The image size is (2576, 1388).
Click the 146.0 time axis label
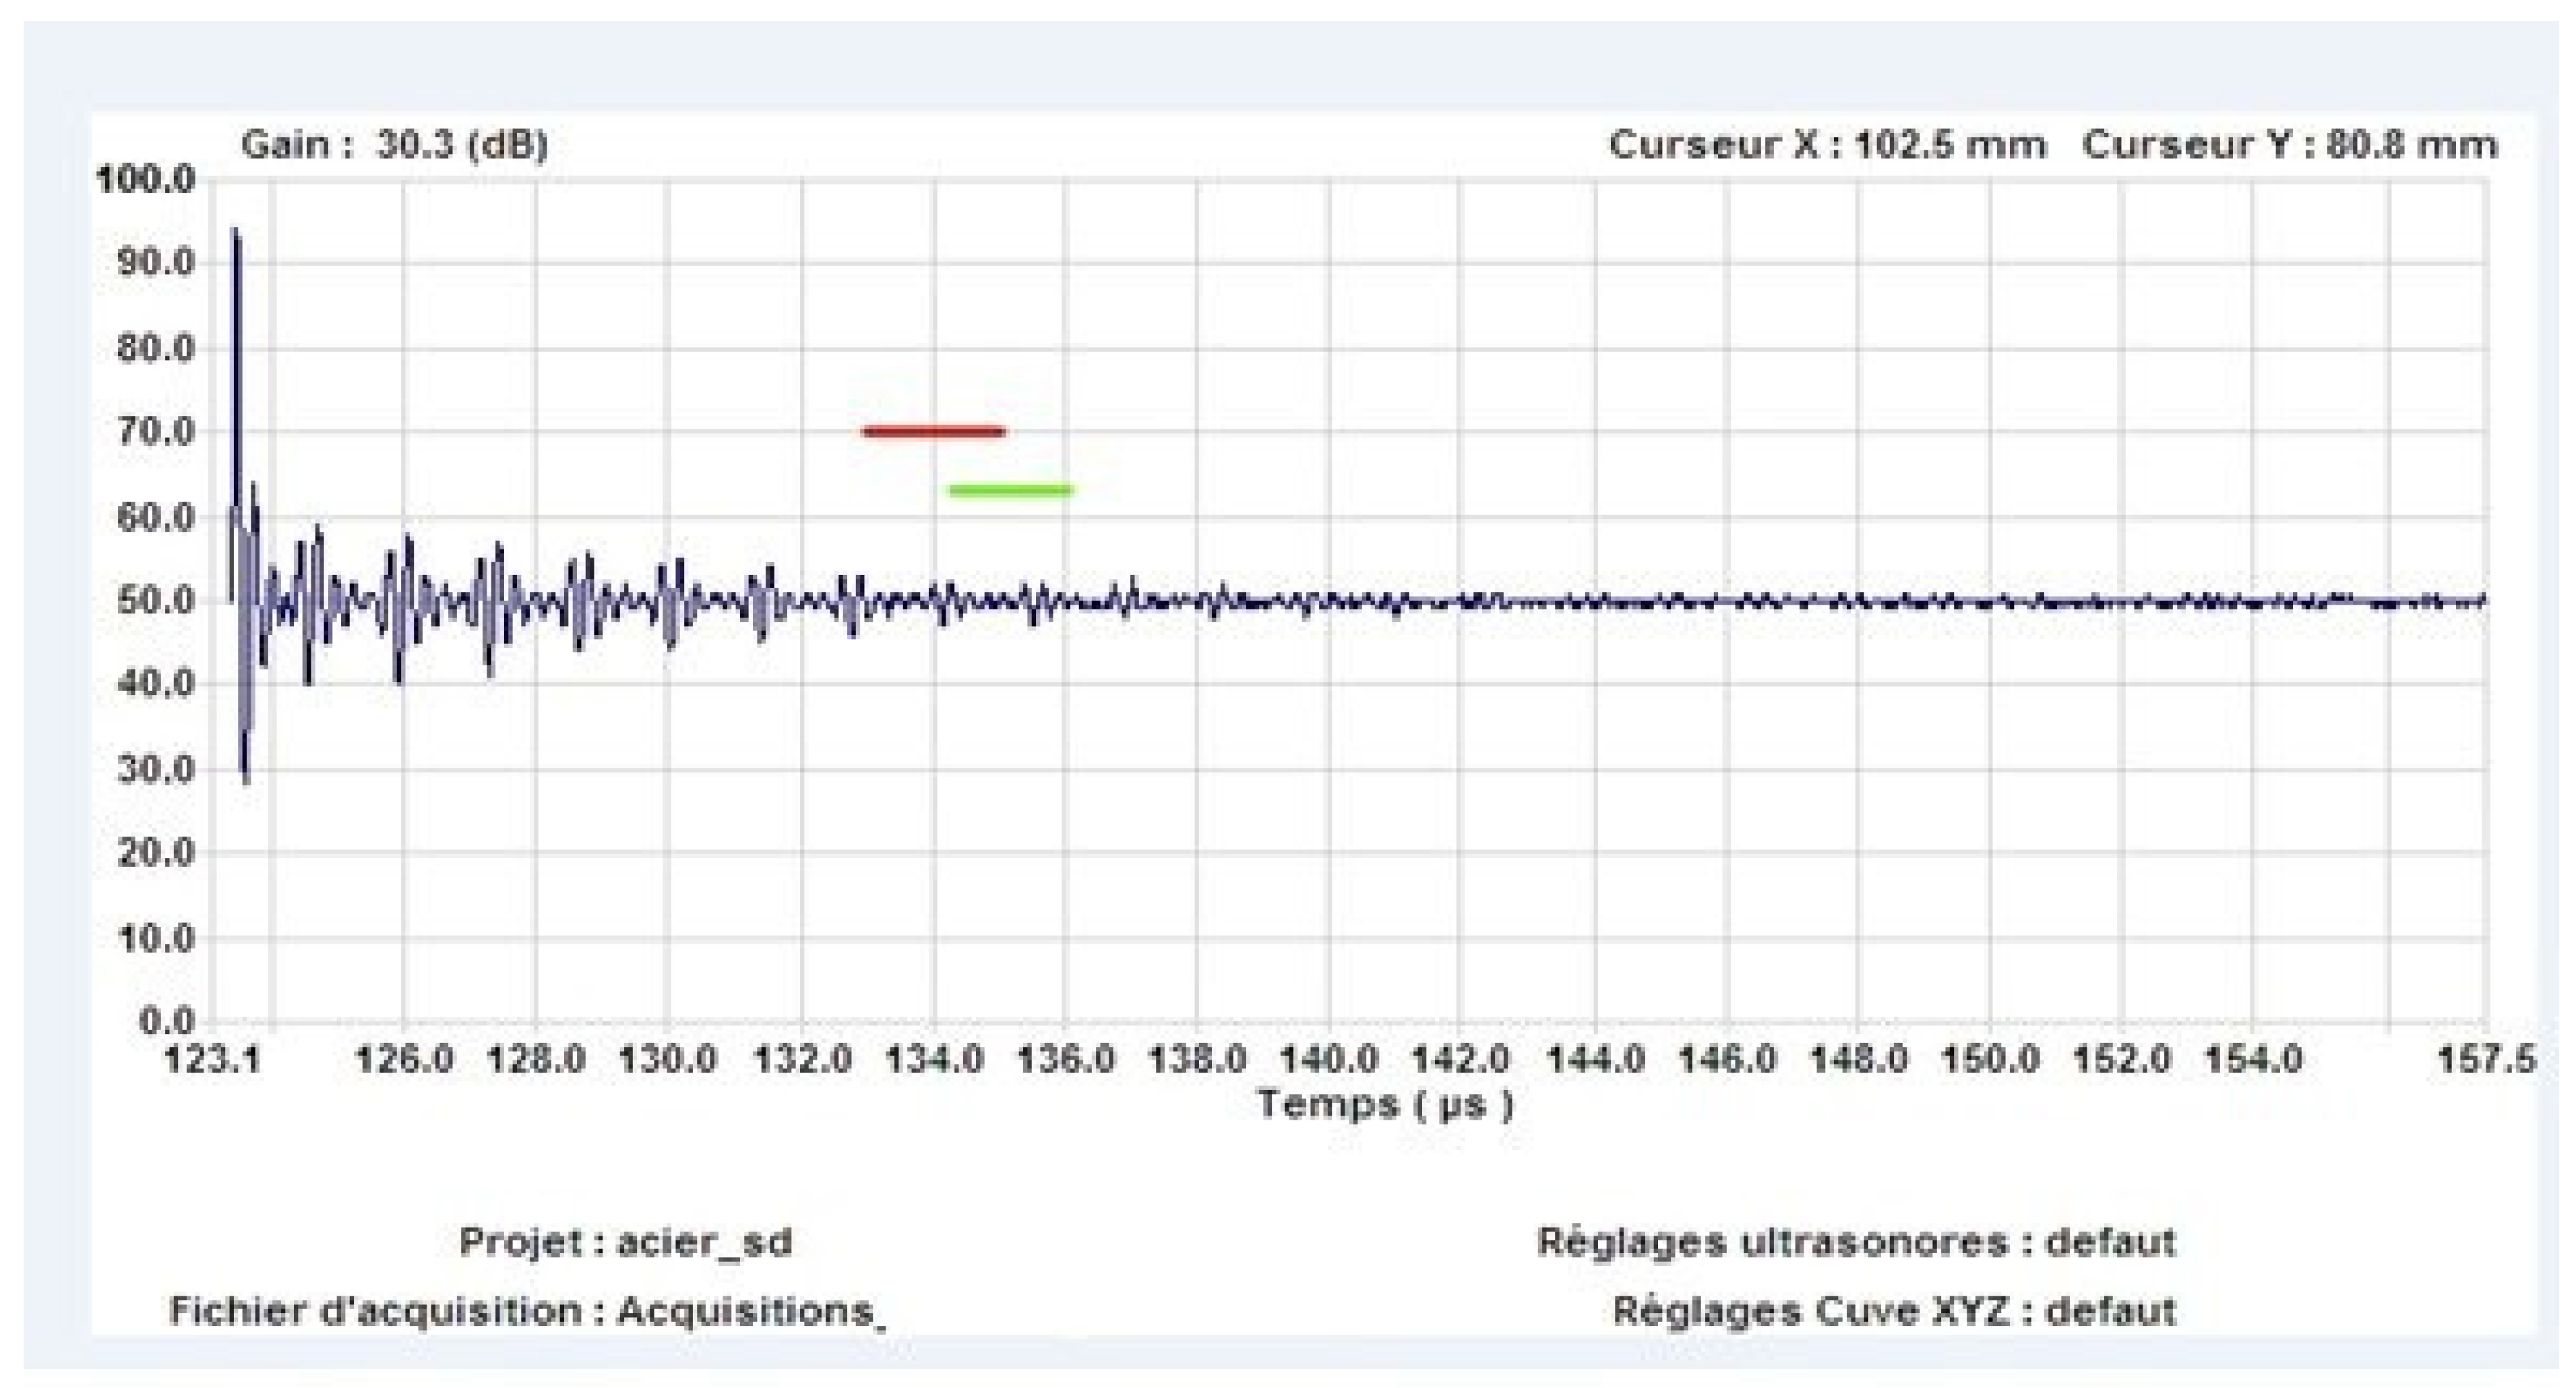(1727, 1059)
